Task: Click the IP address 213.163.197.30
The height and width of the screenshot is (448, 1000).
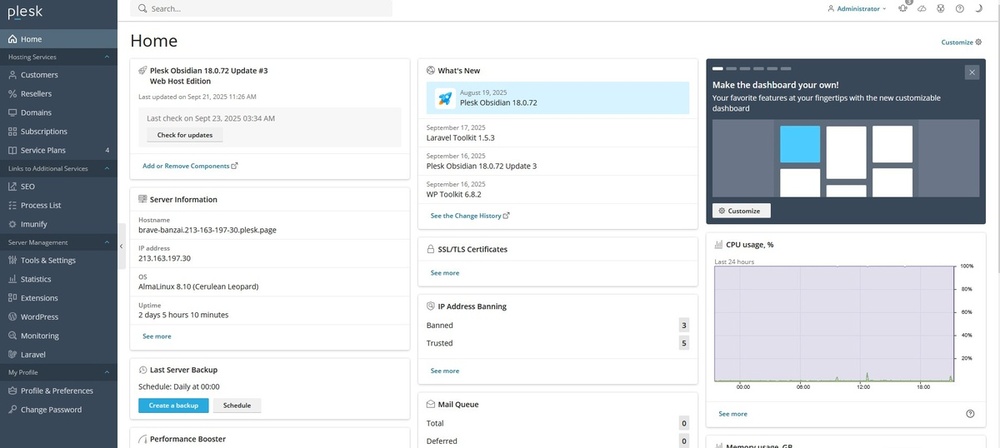Action: pyautogui.click(x=165, y=258)
